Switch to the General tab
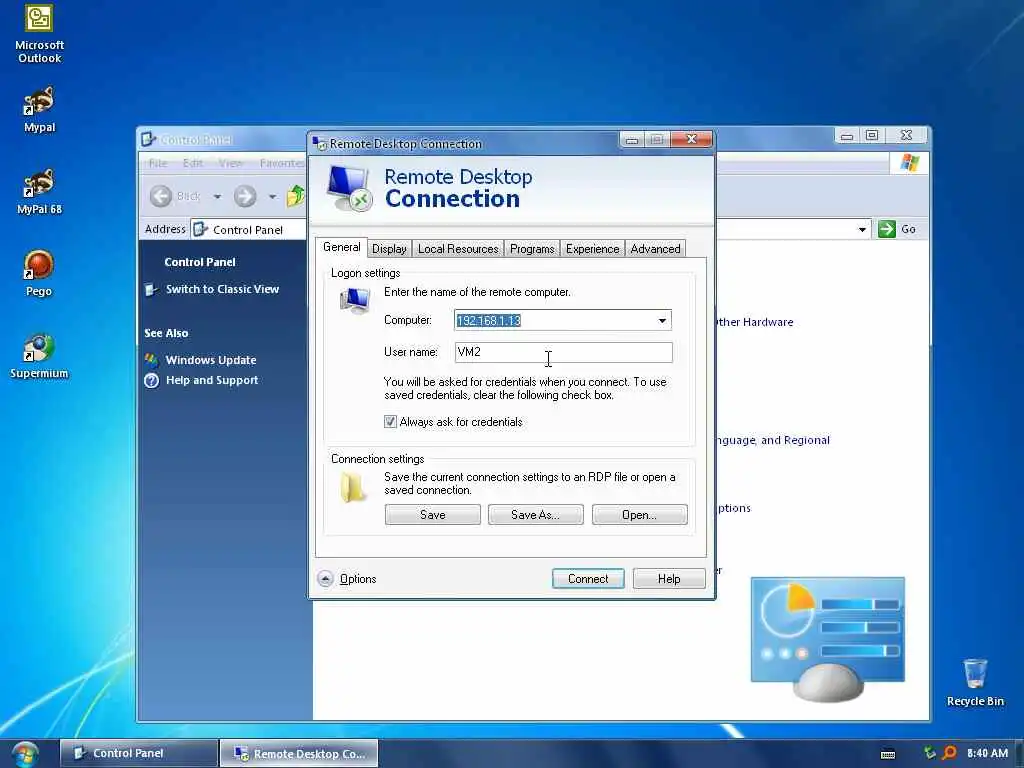This screenshot has width=1024, height=768. tap(342, 247)
